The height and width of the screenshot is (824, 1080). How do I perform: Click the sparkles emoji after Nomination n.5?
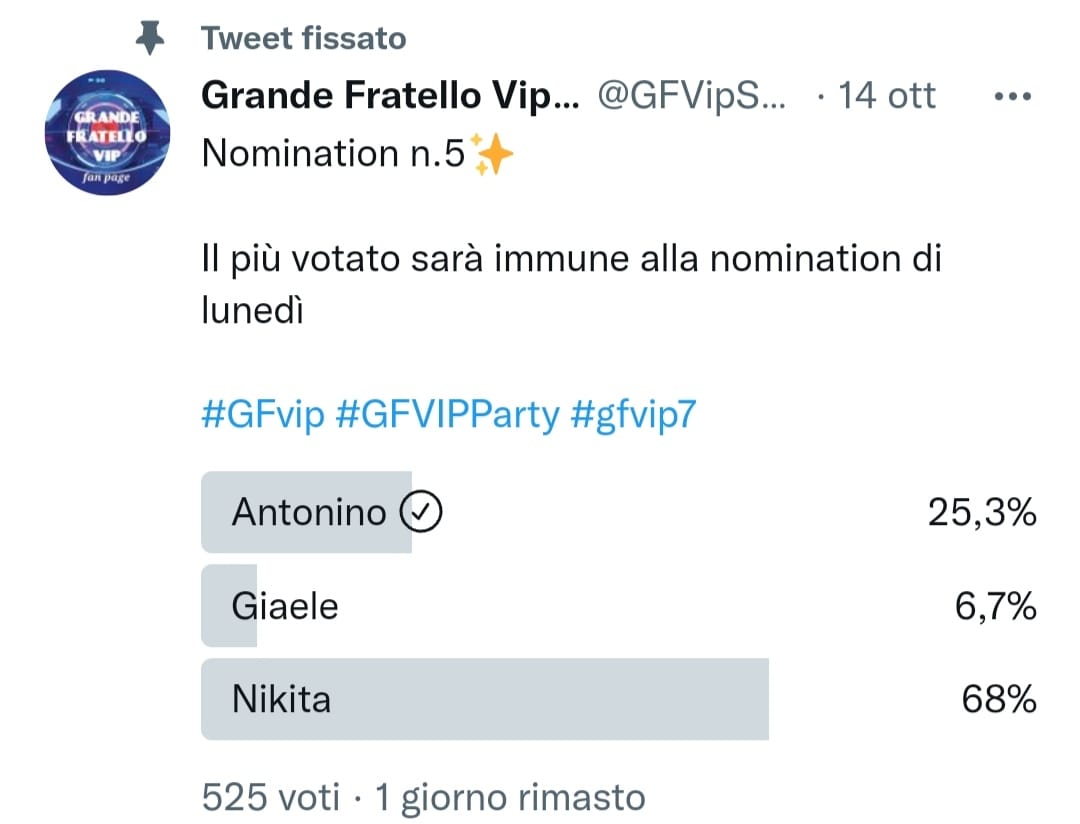pyautogui.click(x=492, y=154)
